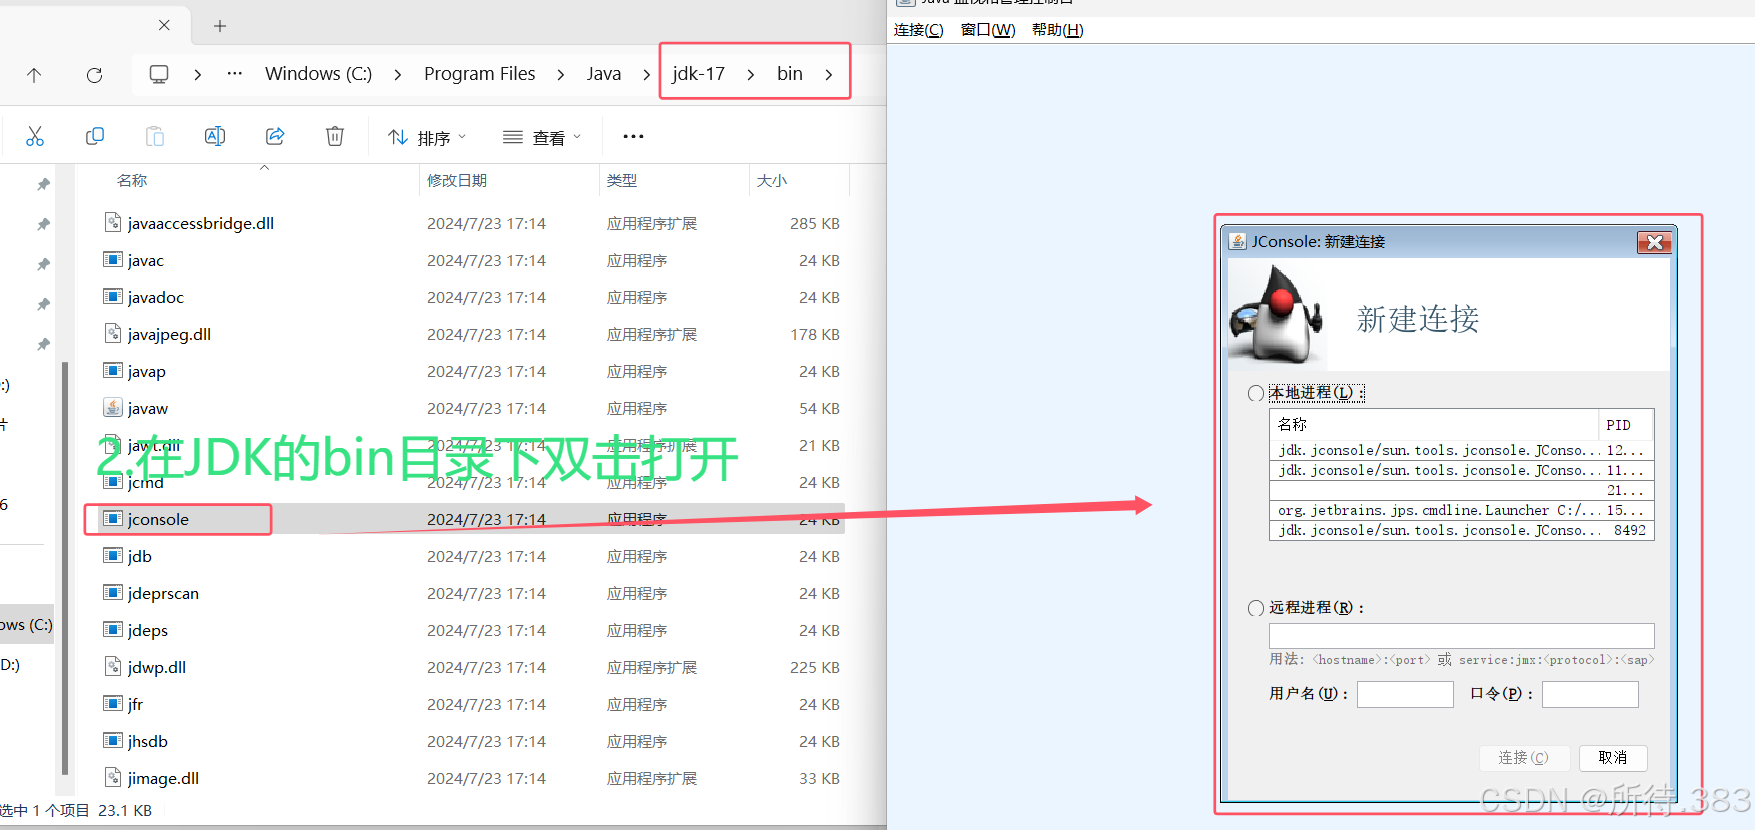Sort files by Name column header
The image size is (1755, 830).
point(132,180)
